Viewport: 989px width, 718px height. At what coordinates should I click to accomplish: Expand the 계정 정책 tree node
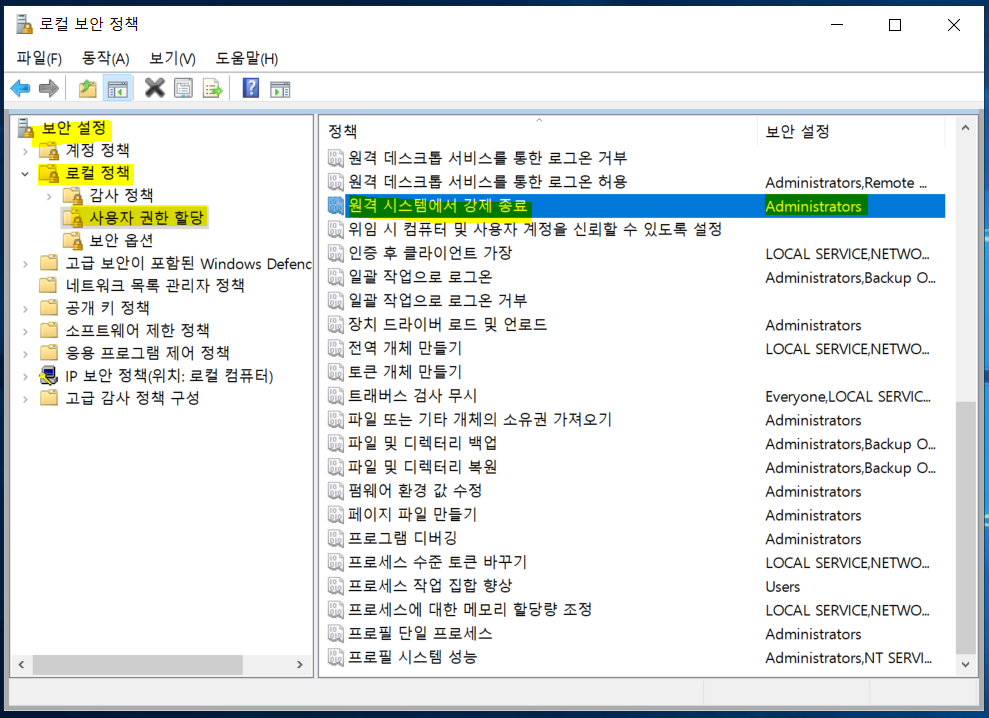click(25, 151)
